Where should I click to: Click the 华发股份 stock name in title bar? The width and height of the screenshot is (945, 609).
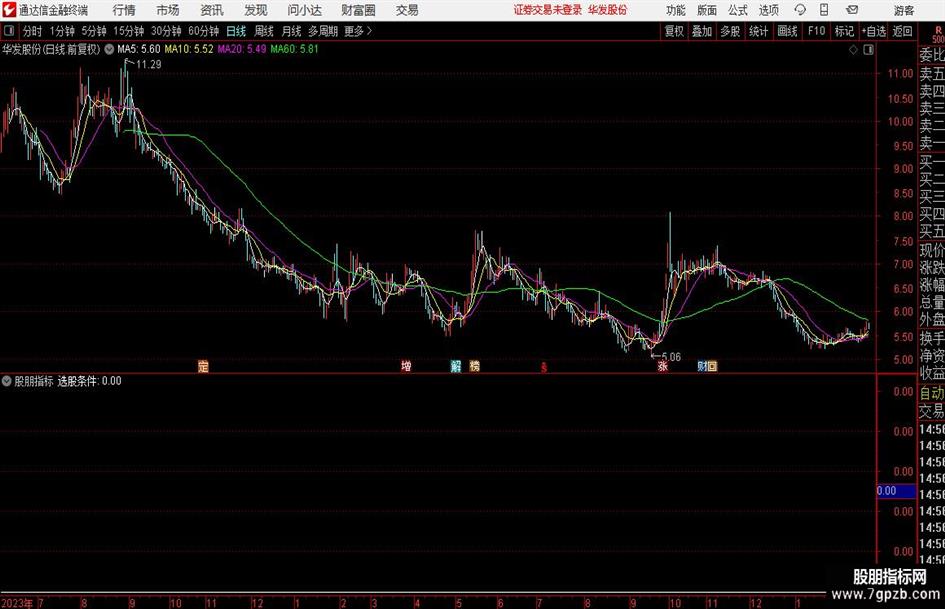point(608,10)
